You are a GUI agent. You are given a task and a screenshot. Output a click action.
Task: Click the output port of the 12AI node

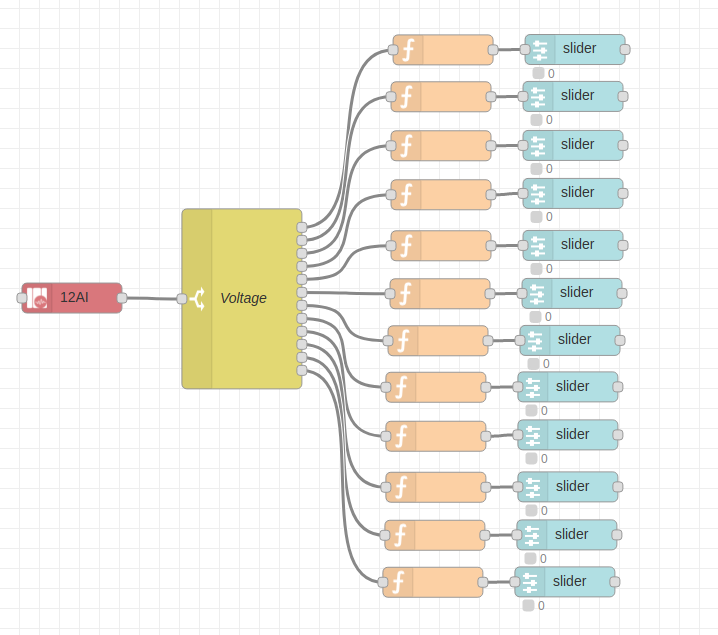coord(122,298)
